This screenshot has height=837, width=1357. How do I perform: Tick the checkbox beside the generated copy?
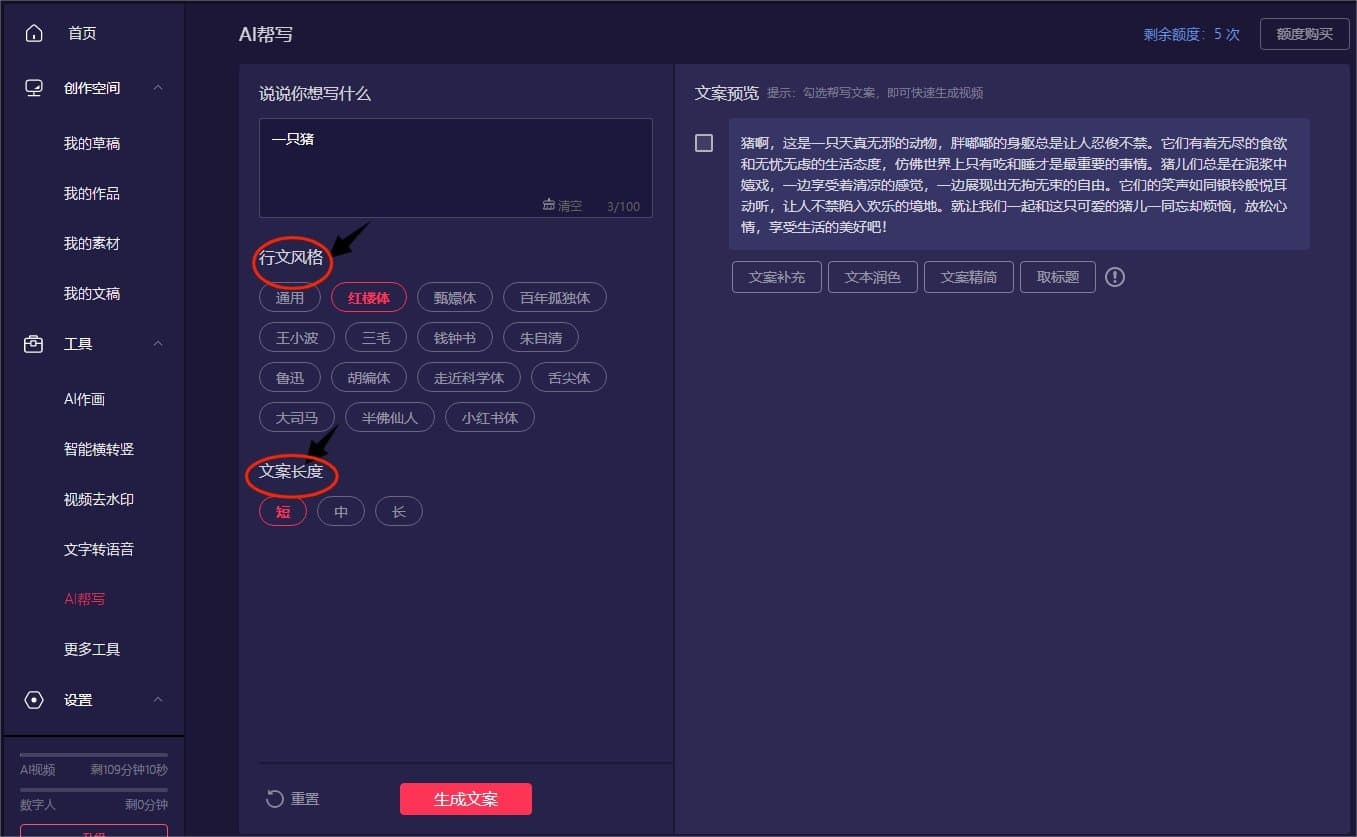(704, 143)
